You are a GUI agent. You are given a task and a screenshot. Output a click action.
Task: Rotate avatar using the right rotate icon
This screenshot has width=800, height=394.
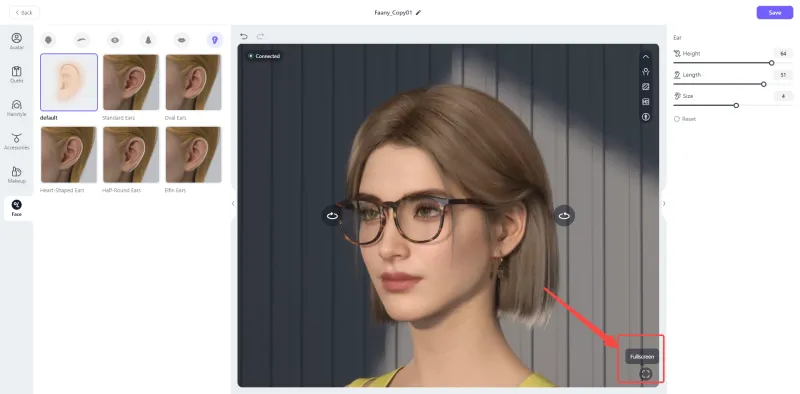[564, 215]
